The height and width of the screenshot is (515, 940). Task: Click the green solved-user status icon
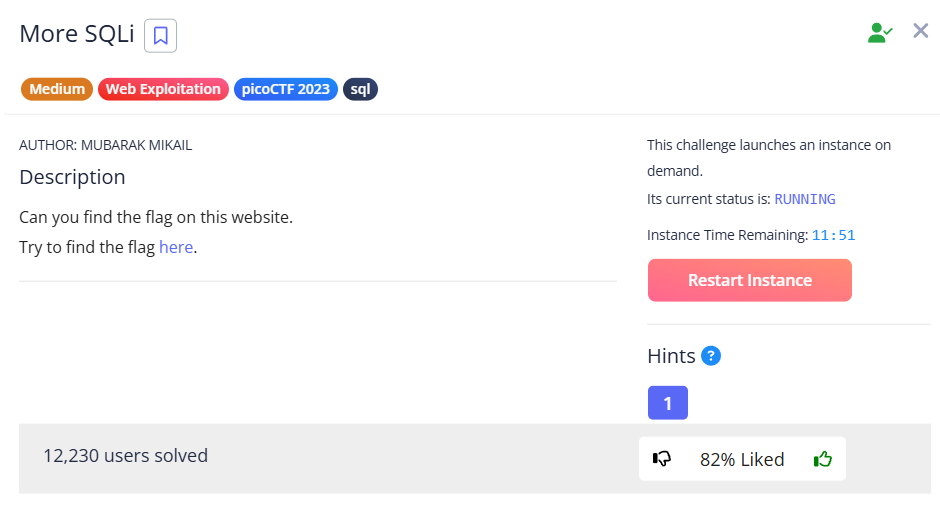click(879, 32)
